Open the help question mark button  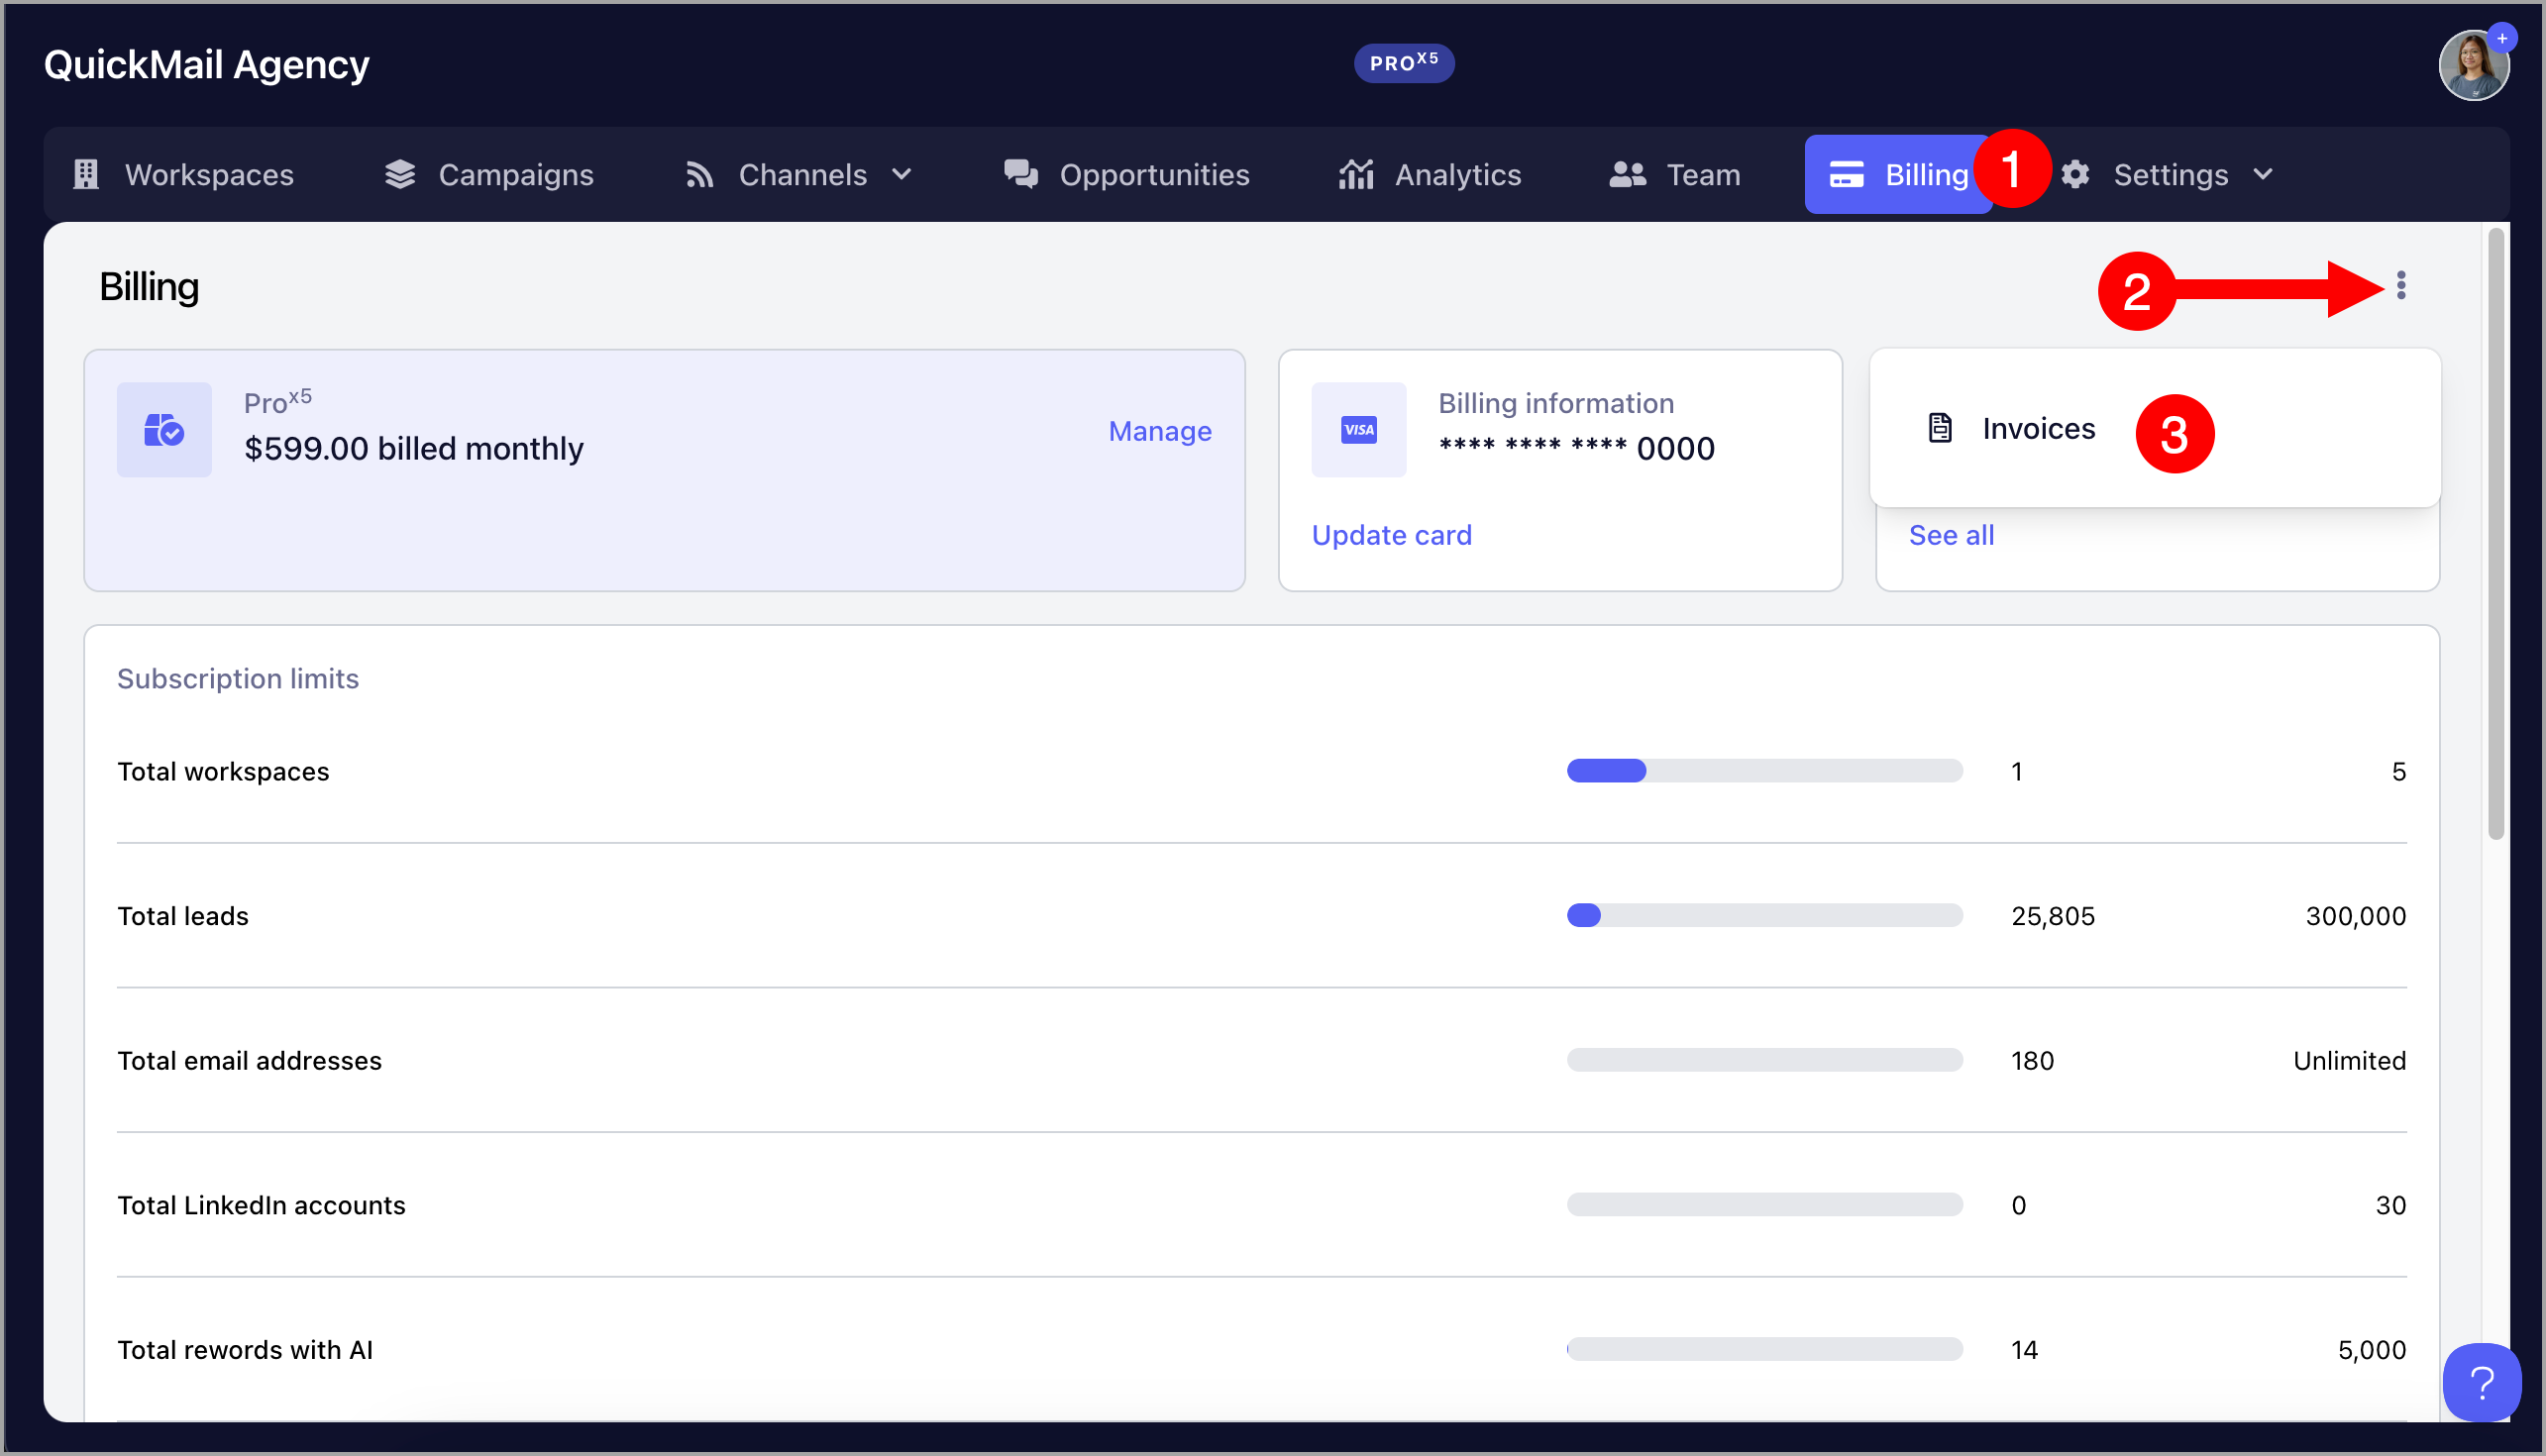click(x=2481, y=1383)
